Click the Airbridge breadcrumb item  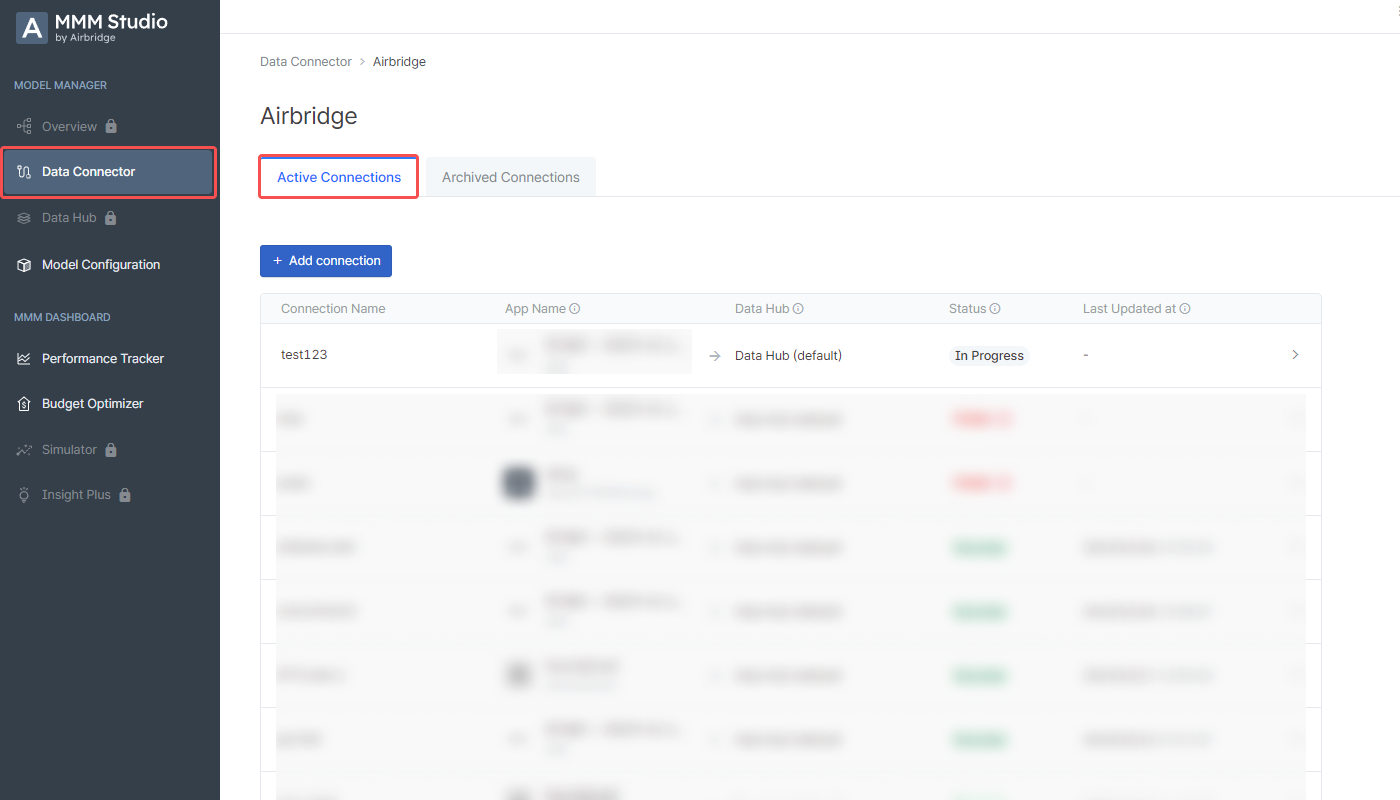click(x=399, y=62)
